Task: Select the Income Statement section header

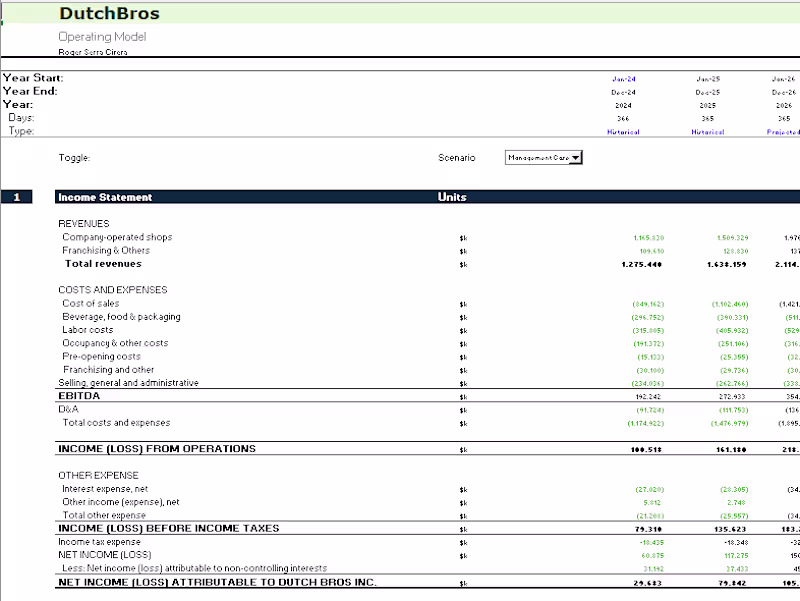Action: tap(105, 197)
